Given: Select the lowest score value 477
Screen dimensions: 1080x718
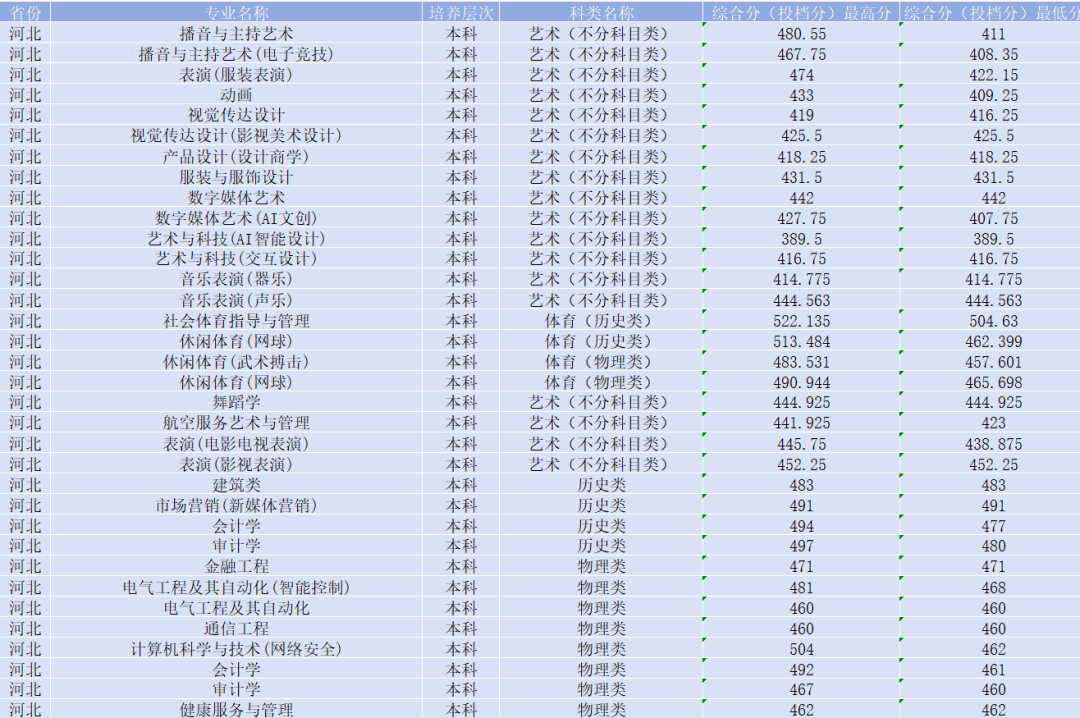Looking at the screenshot, I should tap(993, 526).
